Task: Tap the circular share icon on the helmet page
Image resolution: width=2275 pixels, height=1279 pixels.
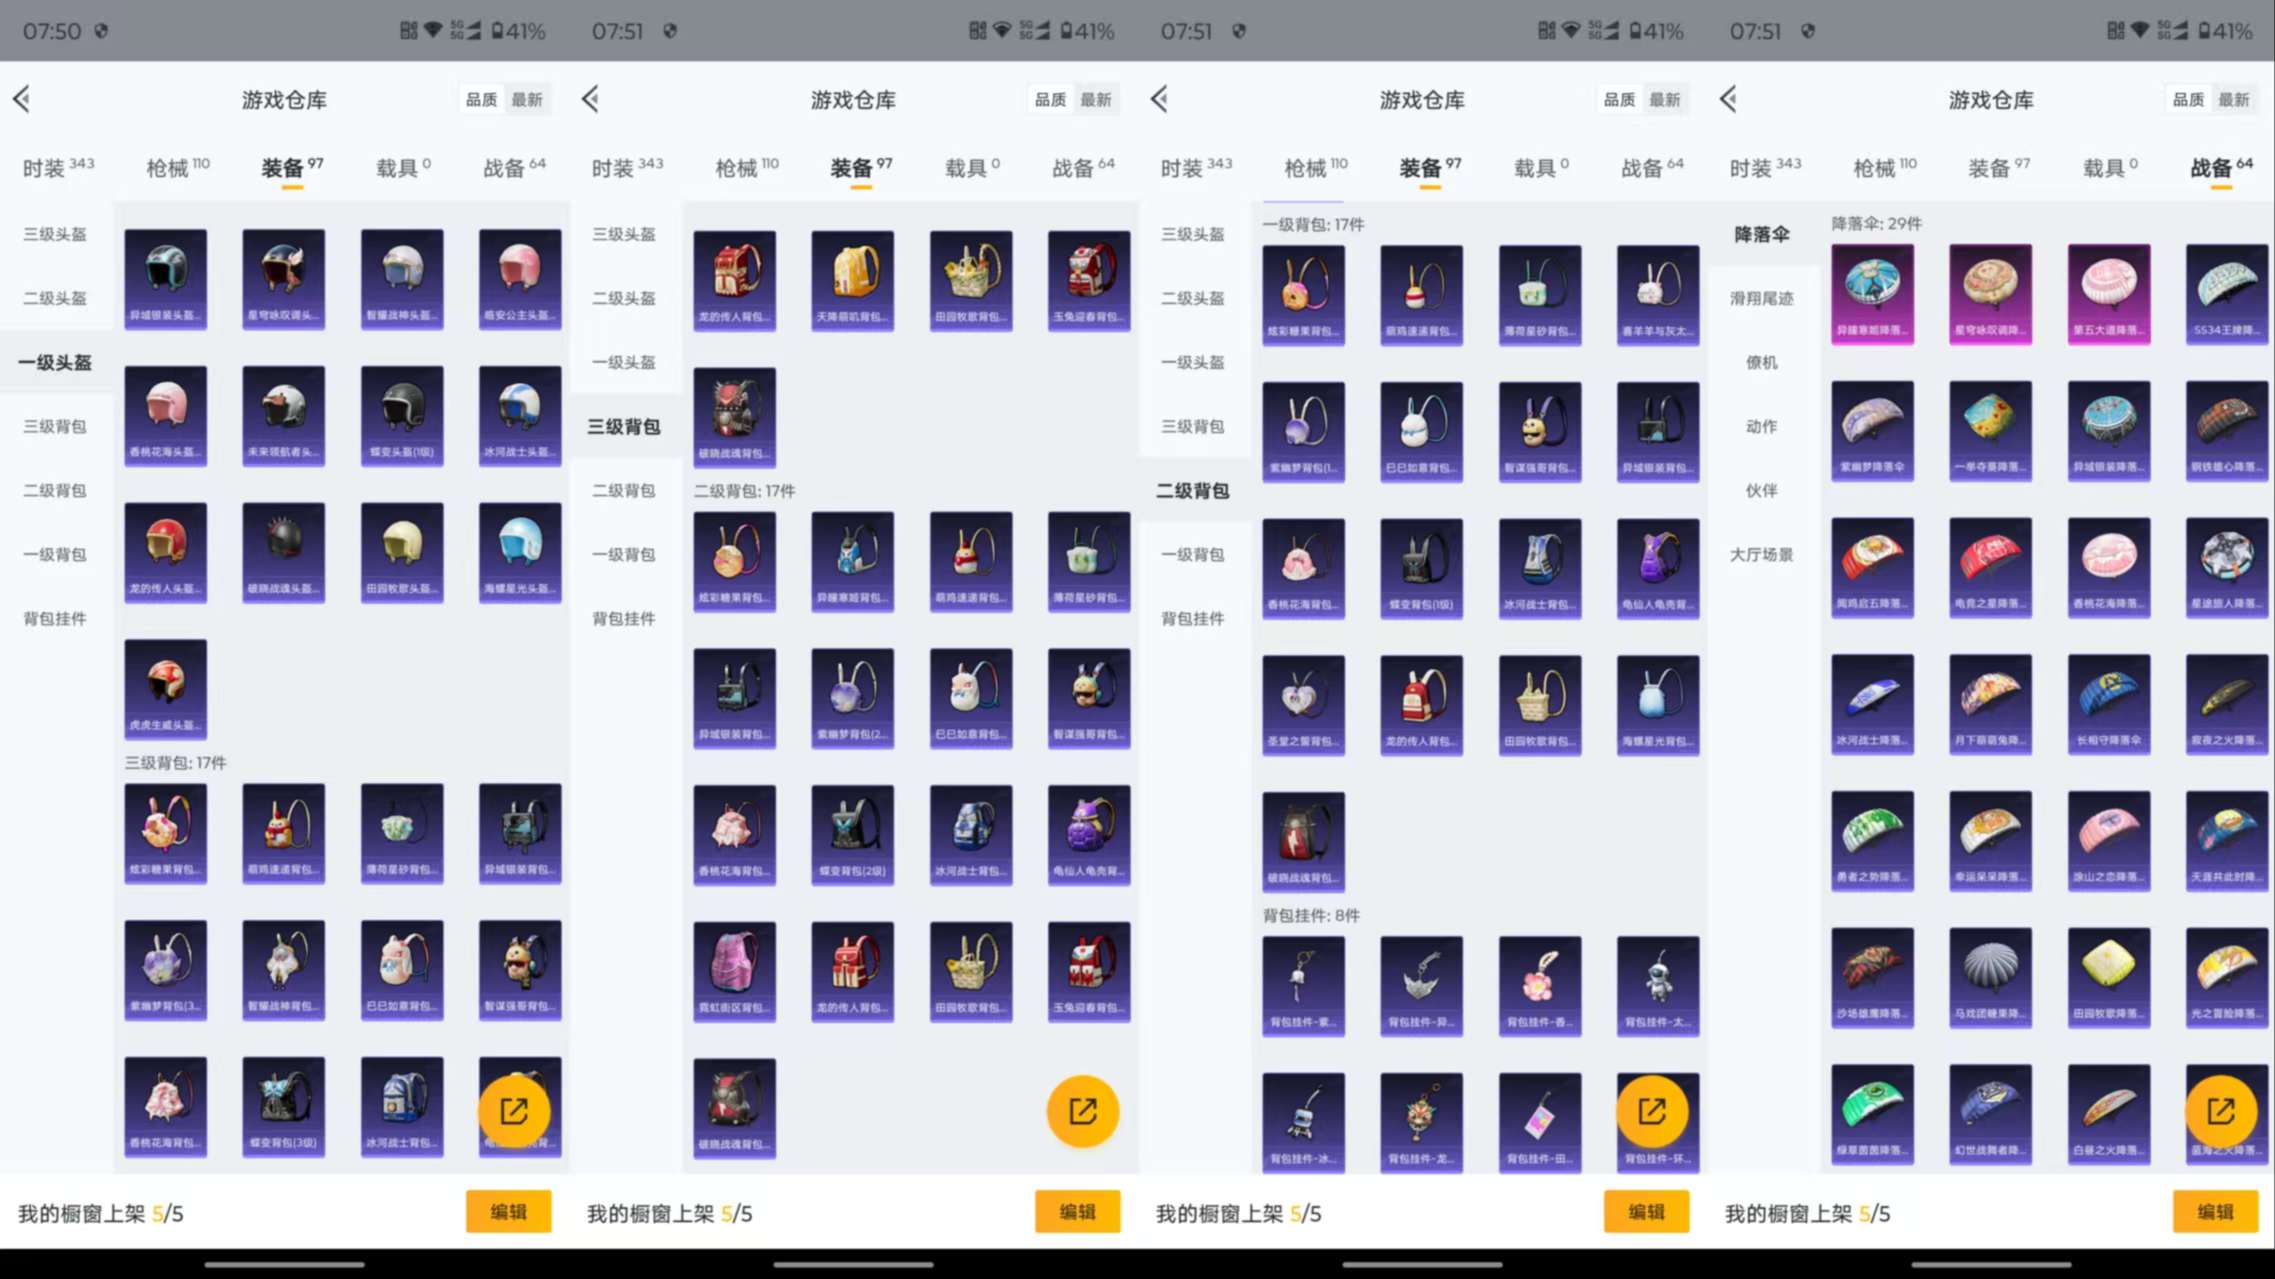Action: coord(516,1111)
